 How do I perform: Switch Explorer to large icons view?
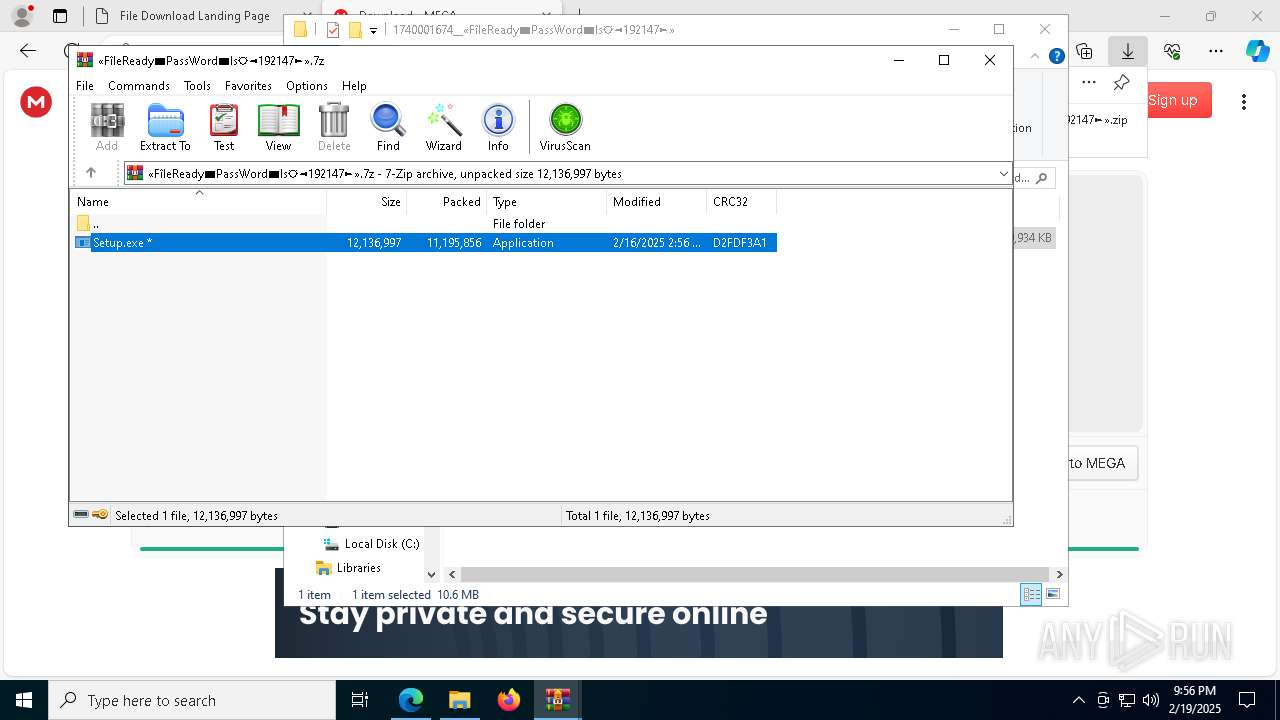[x=1052, y=594]
